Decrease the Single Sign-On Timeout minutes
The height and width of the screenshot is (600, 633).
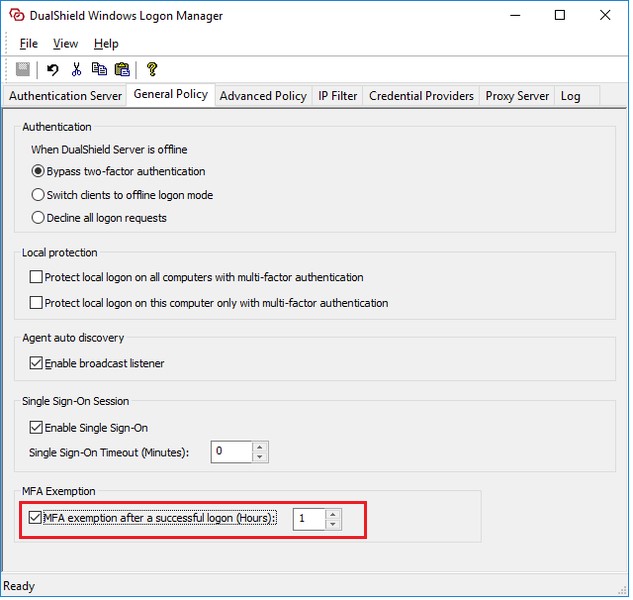[x=260, y=457]
